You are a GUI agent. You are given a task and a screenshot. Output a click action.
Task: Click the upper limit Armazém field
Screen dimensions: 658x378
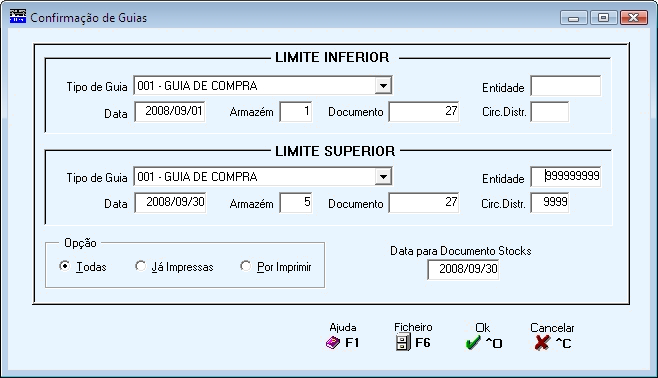pos(296,203)
